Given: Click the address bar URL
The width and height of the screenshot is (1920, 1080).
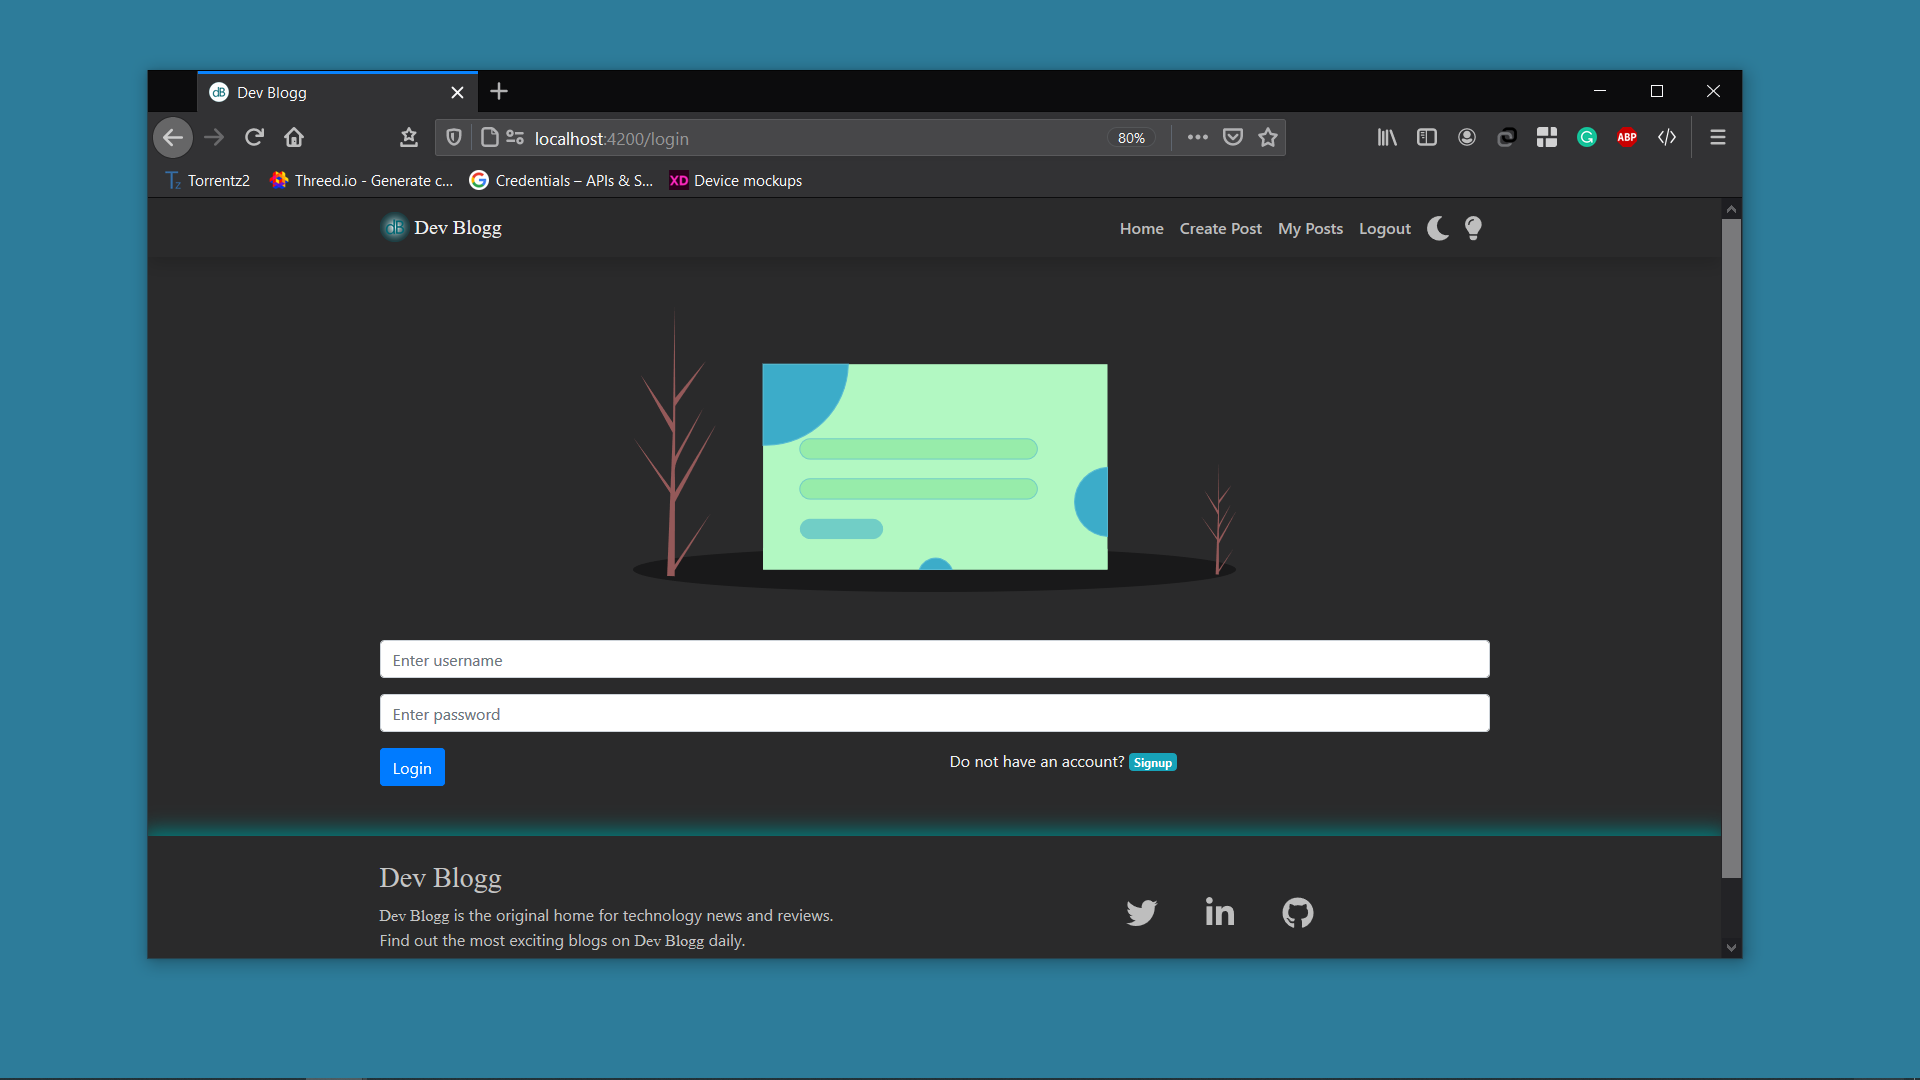Looking at the screenshot, I should click(611, 139).
